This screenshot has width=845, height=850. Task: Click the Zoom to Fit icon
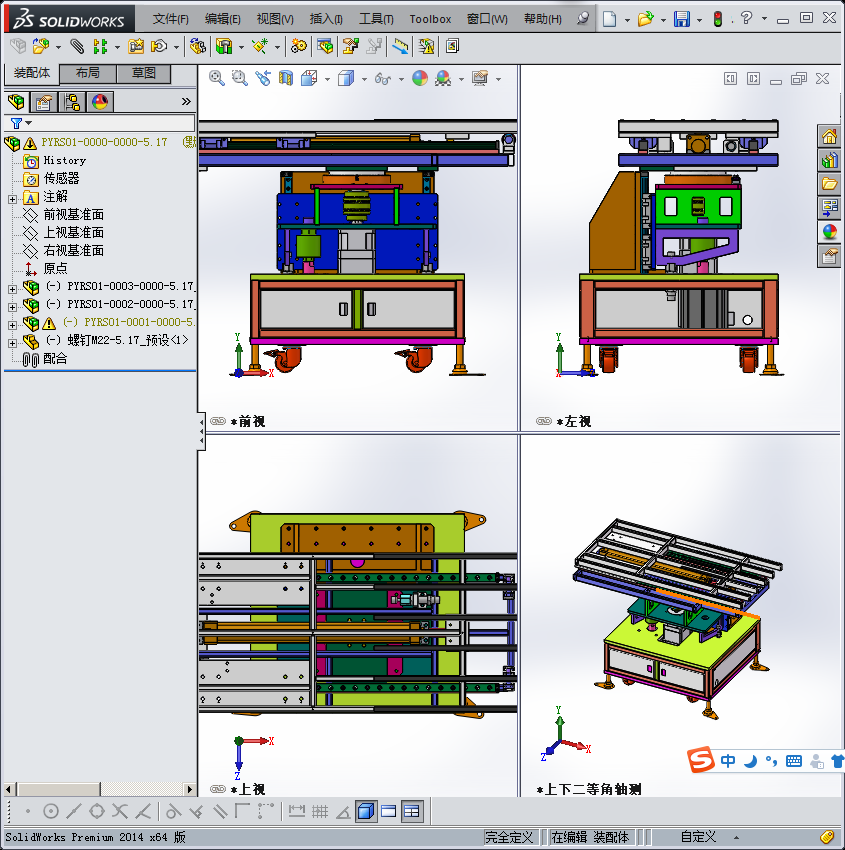point(217,79)
